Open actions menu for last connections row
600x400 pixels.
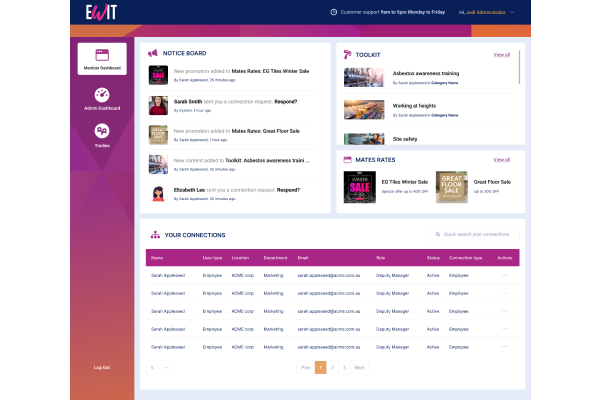[505, 347]
